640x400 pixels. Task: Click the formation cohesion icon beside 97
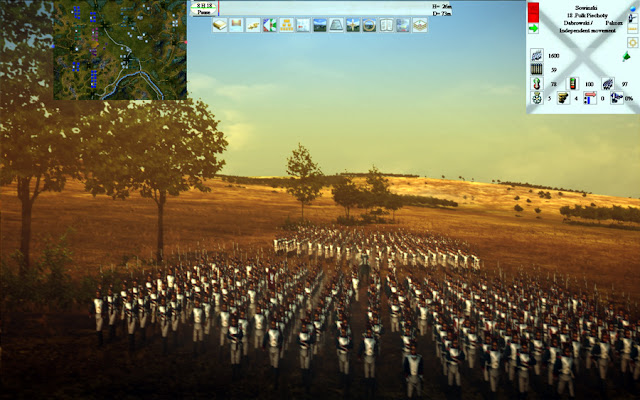(x=608, y=84)
